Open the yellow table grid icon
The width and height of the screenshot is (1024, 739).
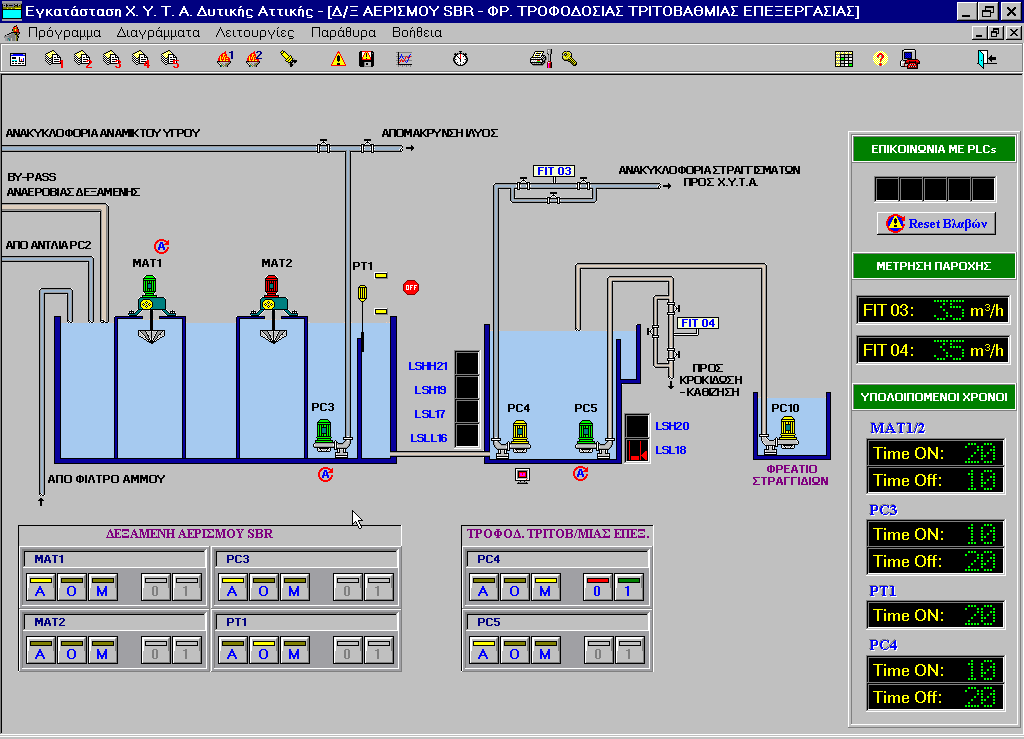(x=844, y=59)
